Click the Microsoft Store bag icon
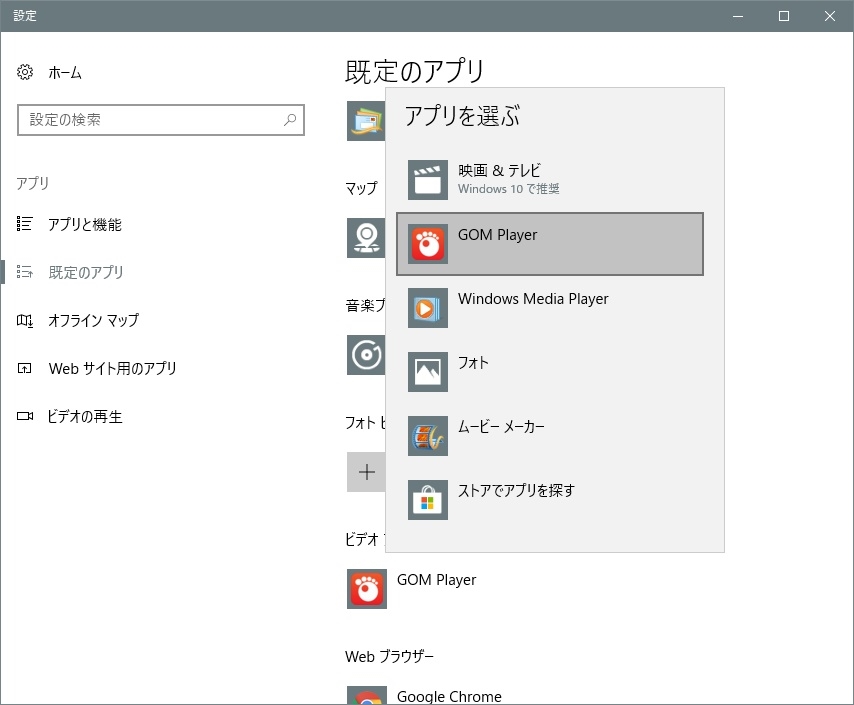The height and width of the screenshot is (705, 854). click(427, 500)
